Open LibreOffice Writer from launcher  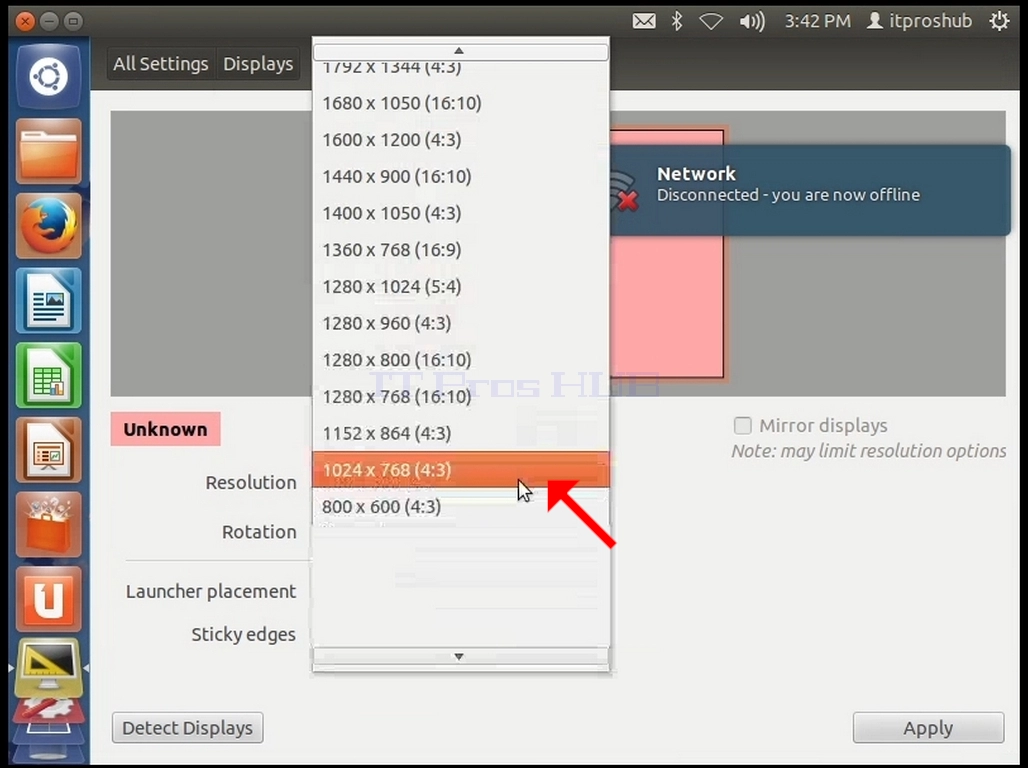click(x=49, y=301)
